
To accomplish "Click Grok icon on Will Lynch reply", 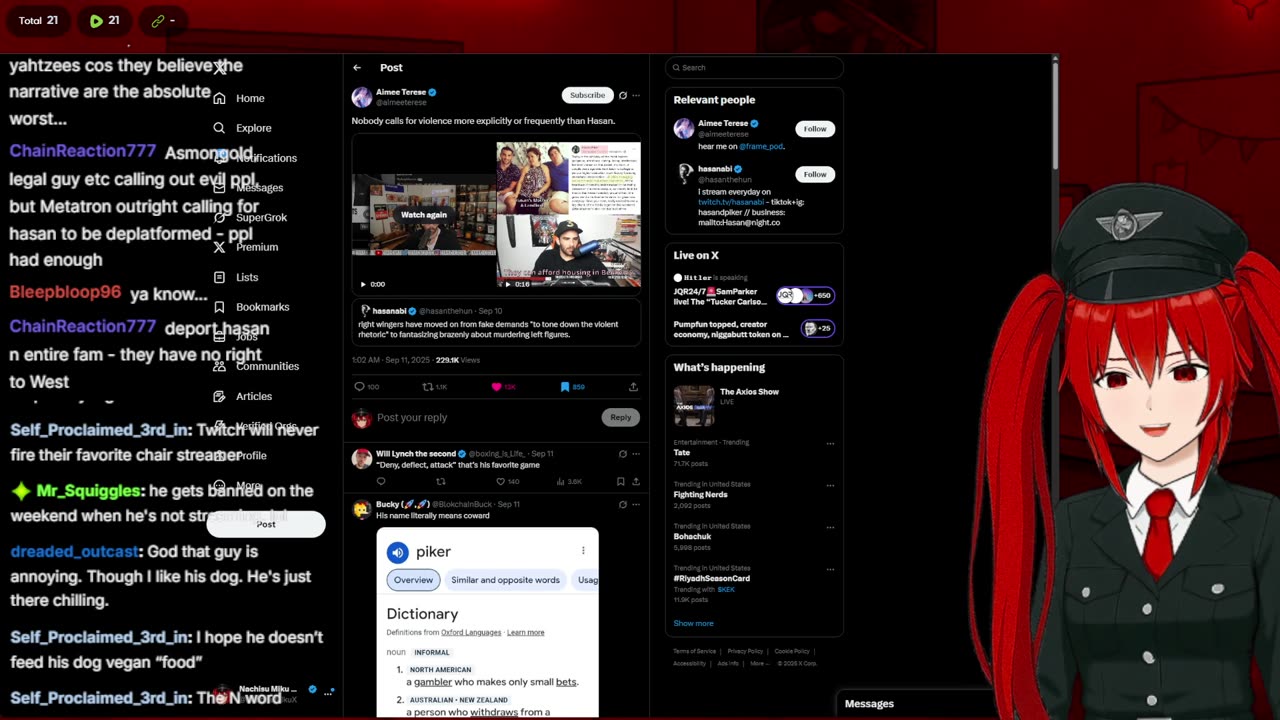I will [622, 453].
